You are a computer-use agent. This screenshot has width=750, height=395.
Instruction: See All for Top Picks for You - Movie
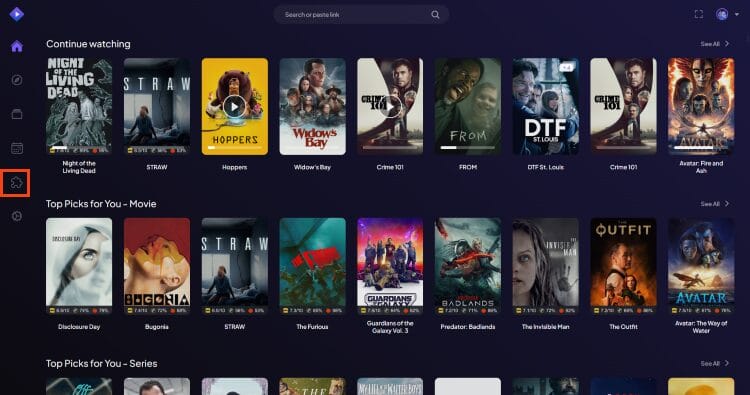(x=715, y=204)
